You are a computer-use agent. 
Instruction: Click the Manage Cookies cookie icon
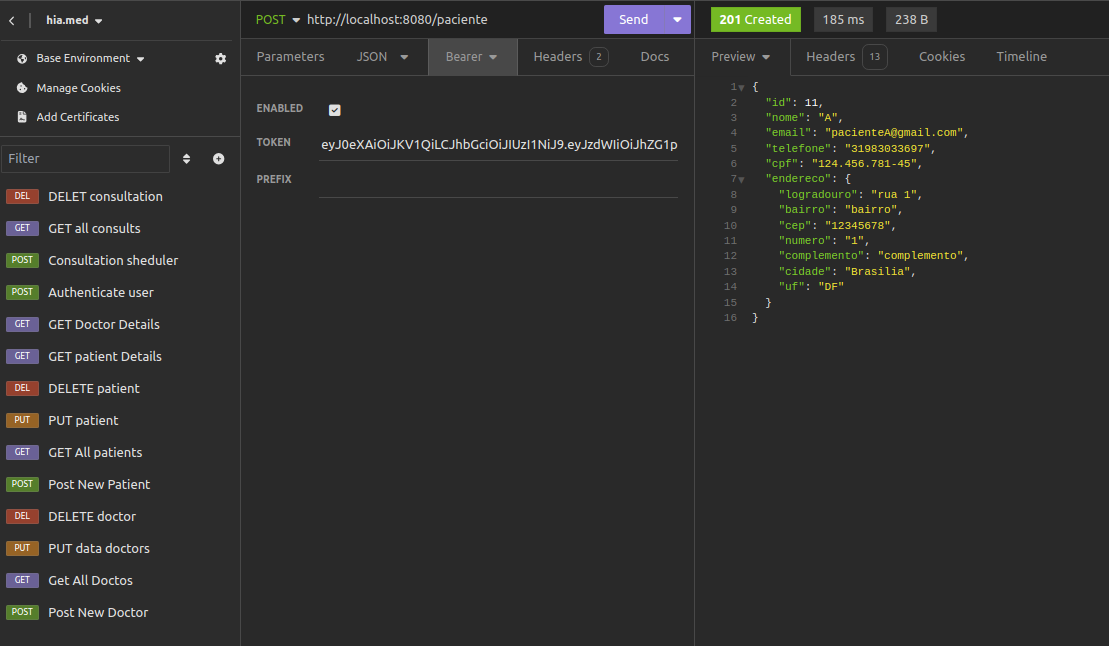[22, 88]
